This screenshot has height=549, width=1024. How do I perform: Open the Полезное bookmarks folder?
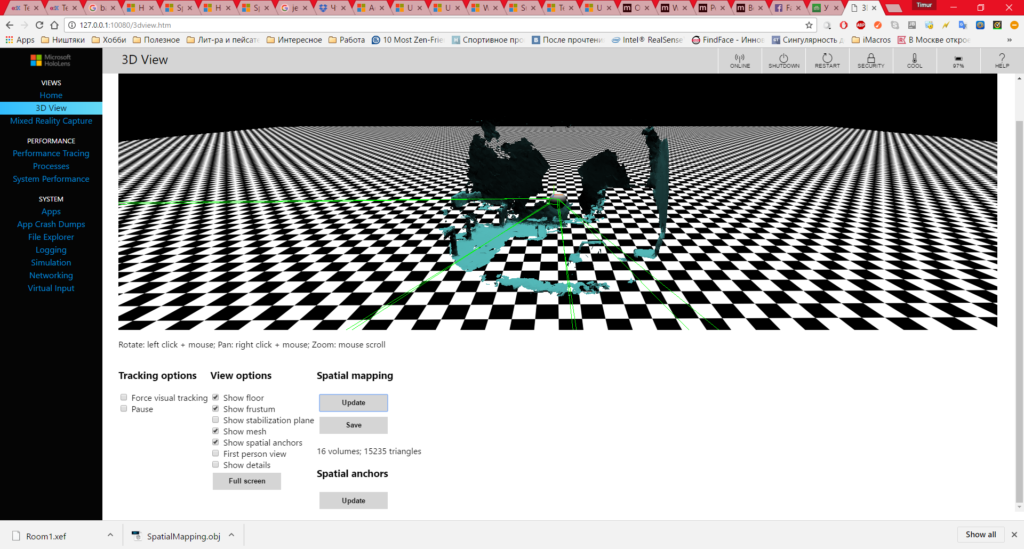[x=156, y=40]
